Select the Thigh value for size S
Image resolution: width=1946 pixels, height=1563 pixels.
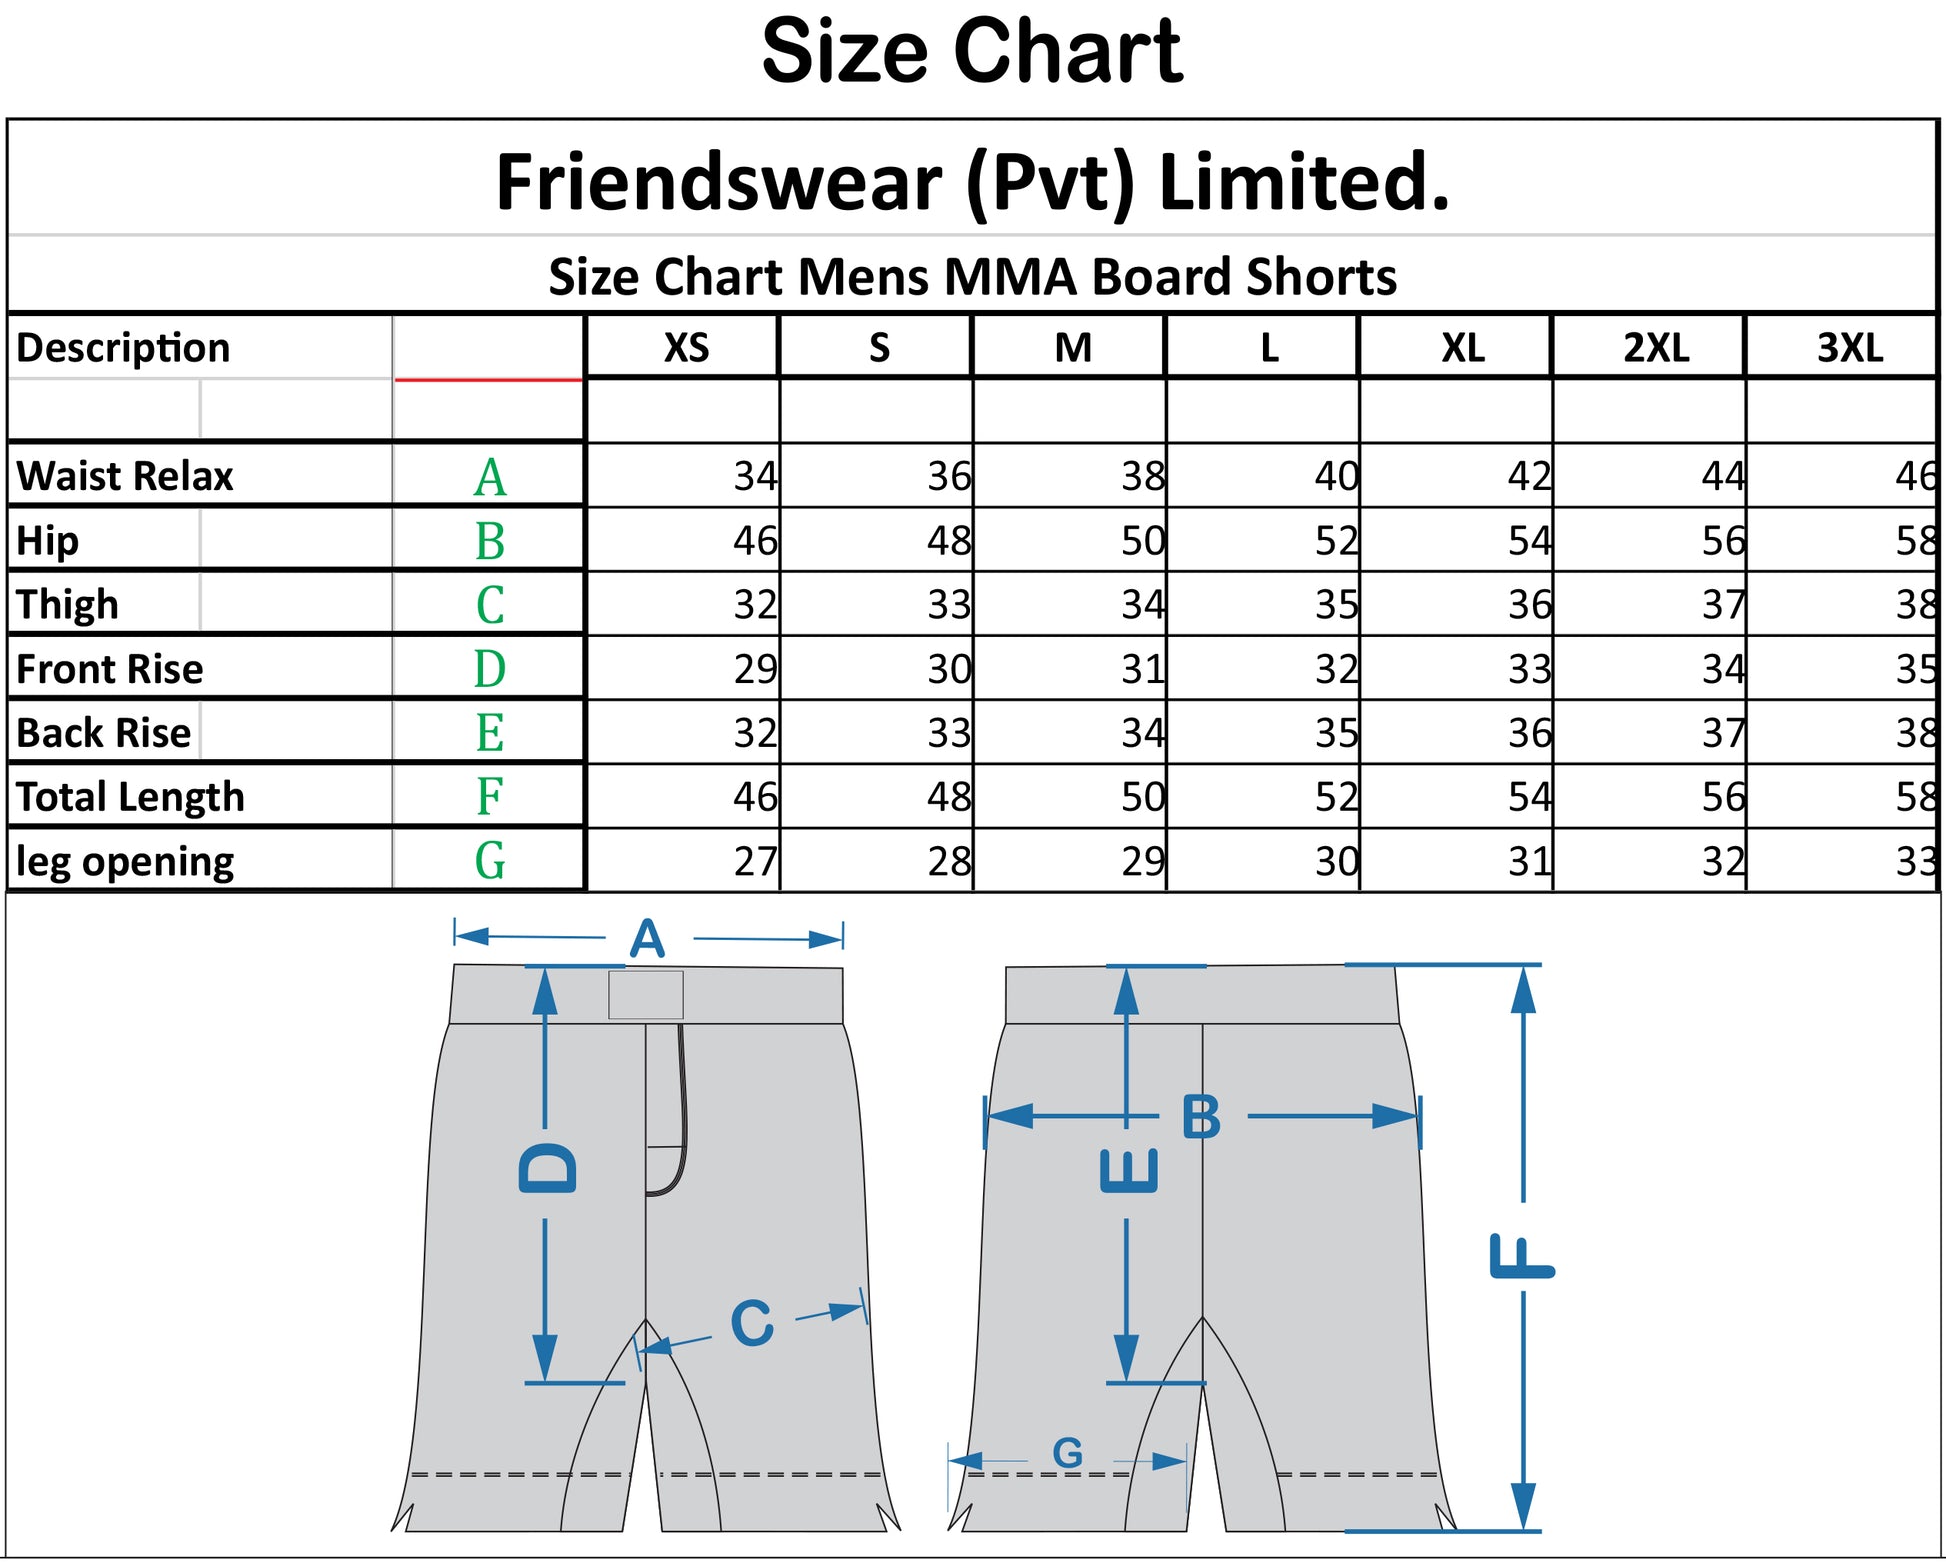coord(949,605)
